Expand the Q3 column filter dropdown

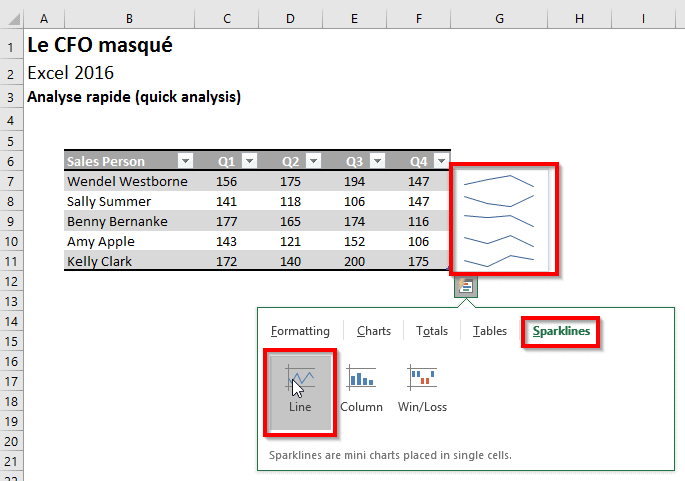377,162
